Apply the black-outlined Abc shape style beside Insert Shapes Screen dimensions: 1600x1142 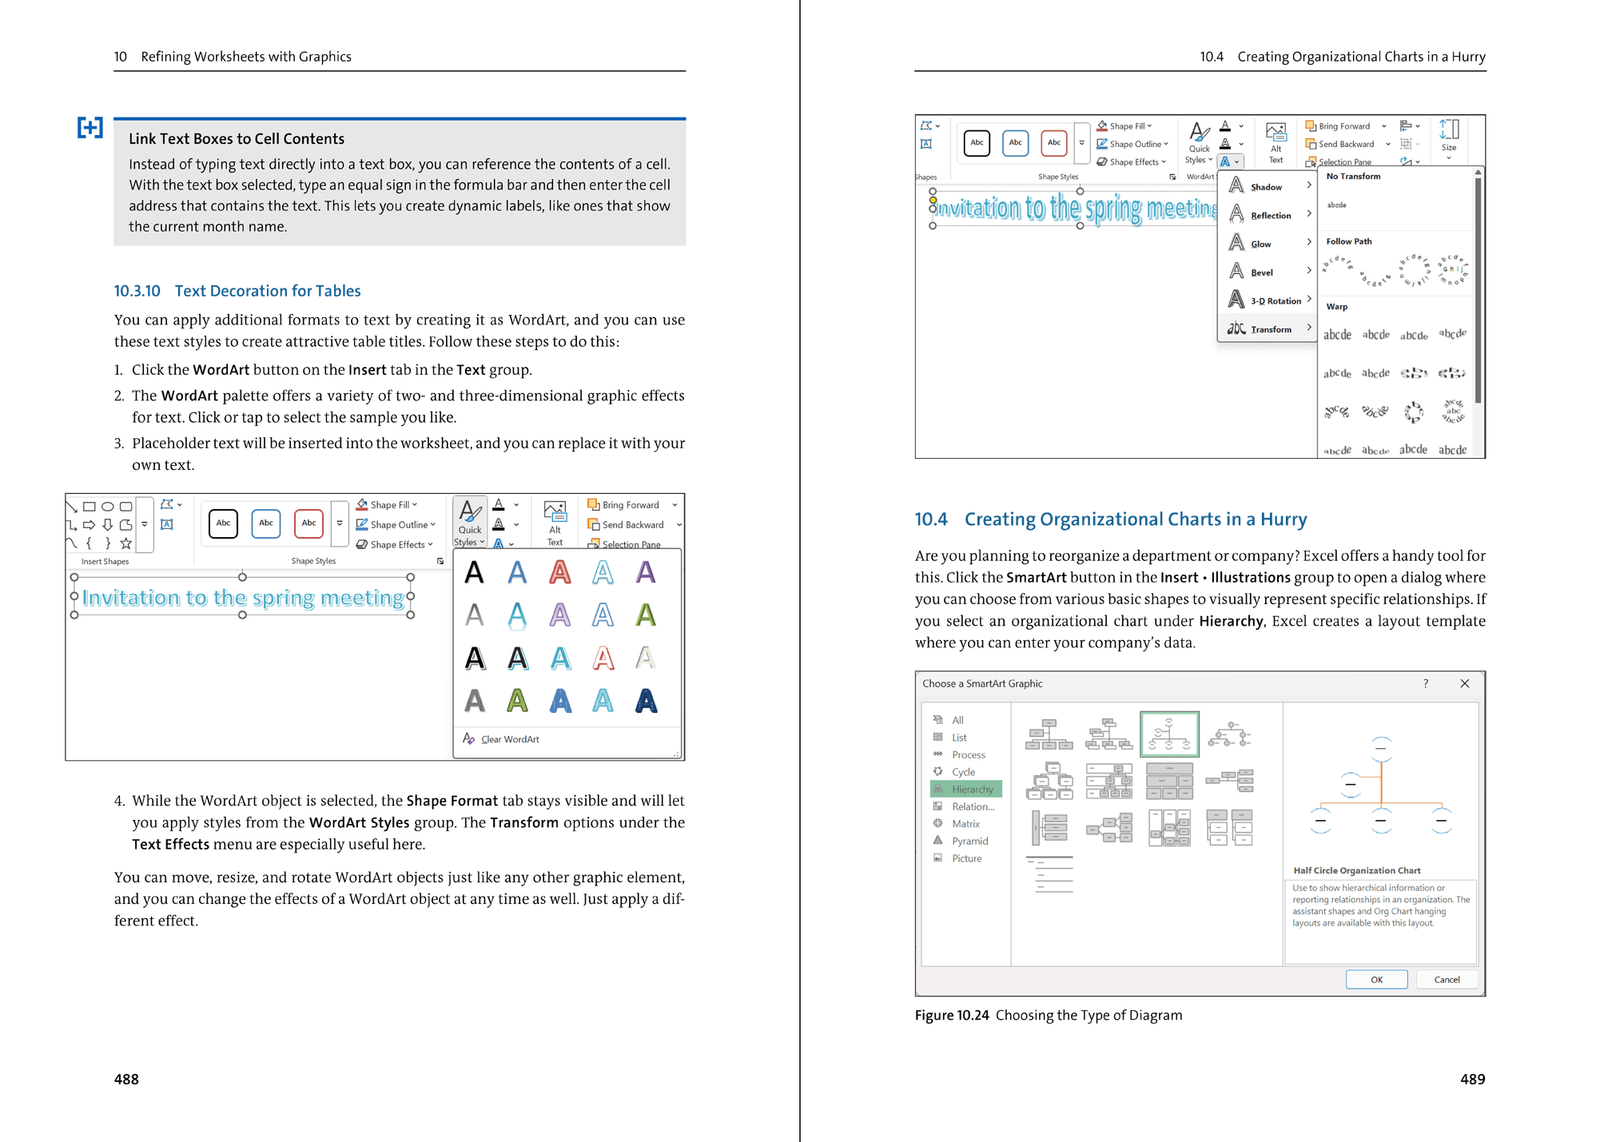click(x=223, y=523)
